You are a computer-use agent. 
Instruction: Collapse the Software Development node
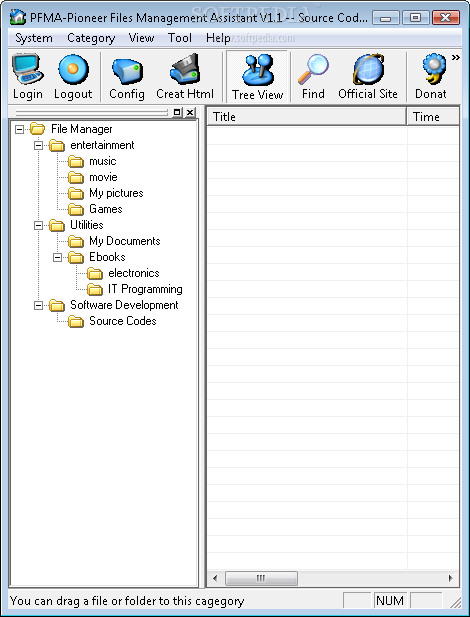click(38, 305)
